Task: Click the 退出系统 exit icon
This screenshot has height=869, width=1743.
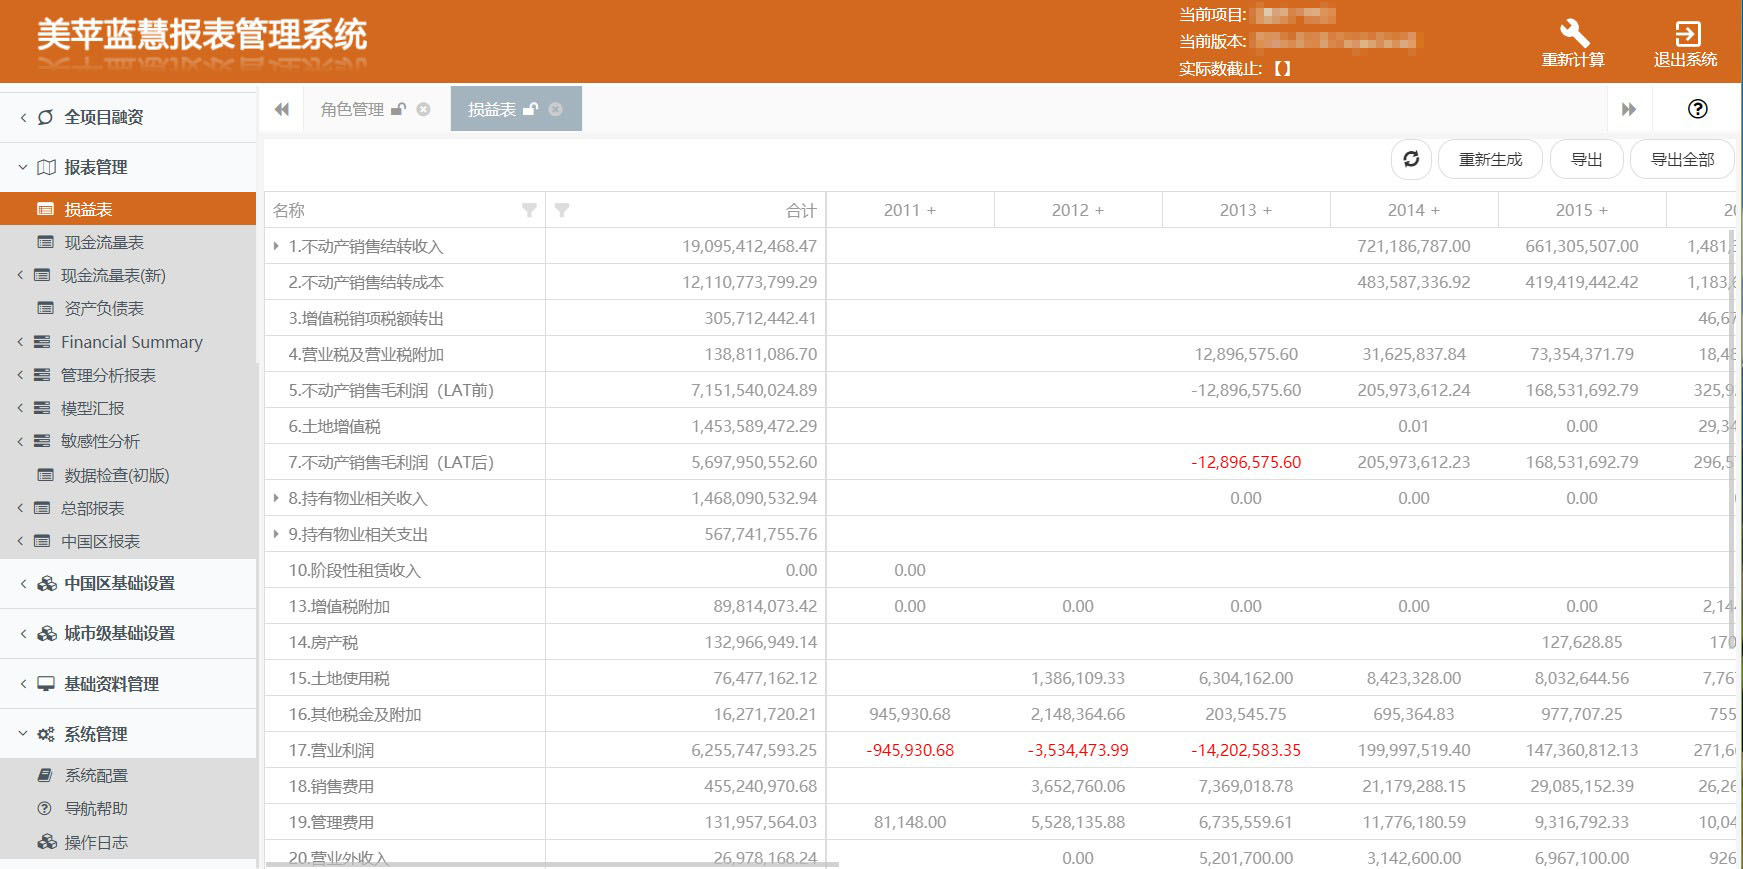Action: tap(1686, 33)
